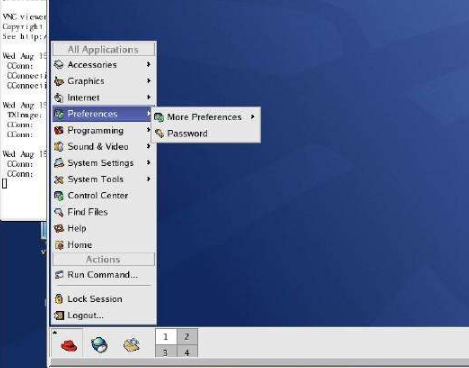Expand the More Preferences submenu arrow
The image size is (469, 368).
[253, 117]
